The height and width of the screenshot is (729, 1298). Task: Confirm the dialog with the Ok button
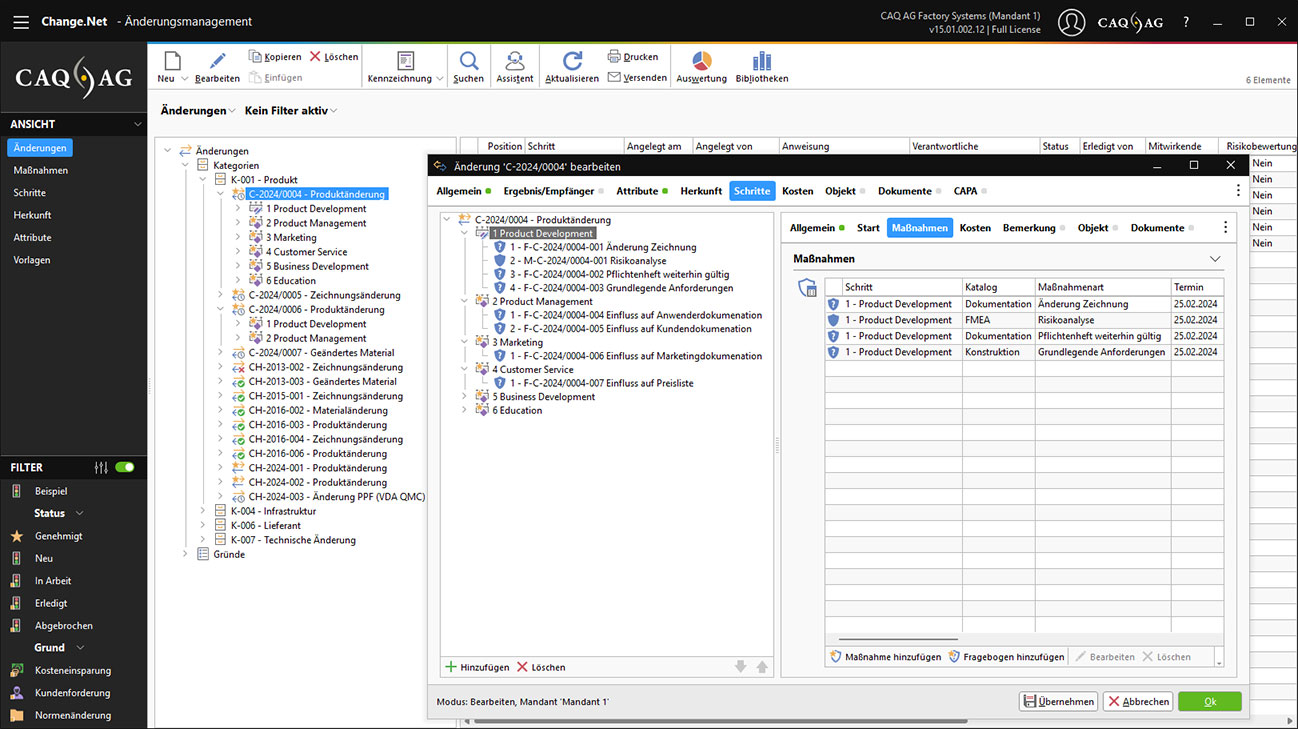[x=1209, y=701]
